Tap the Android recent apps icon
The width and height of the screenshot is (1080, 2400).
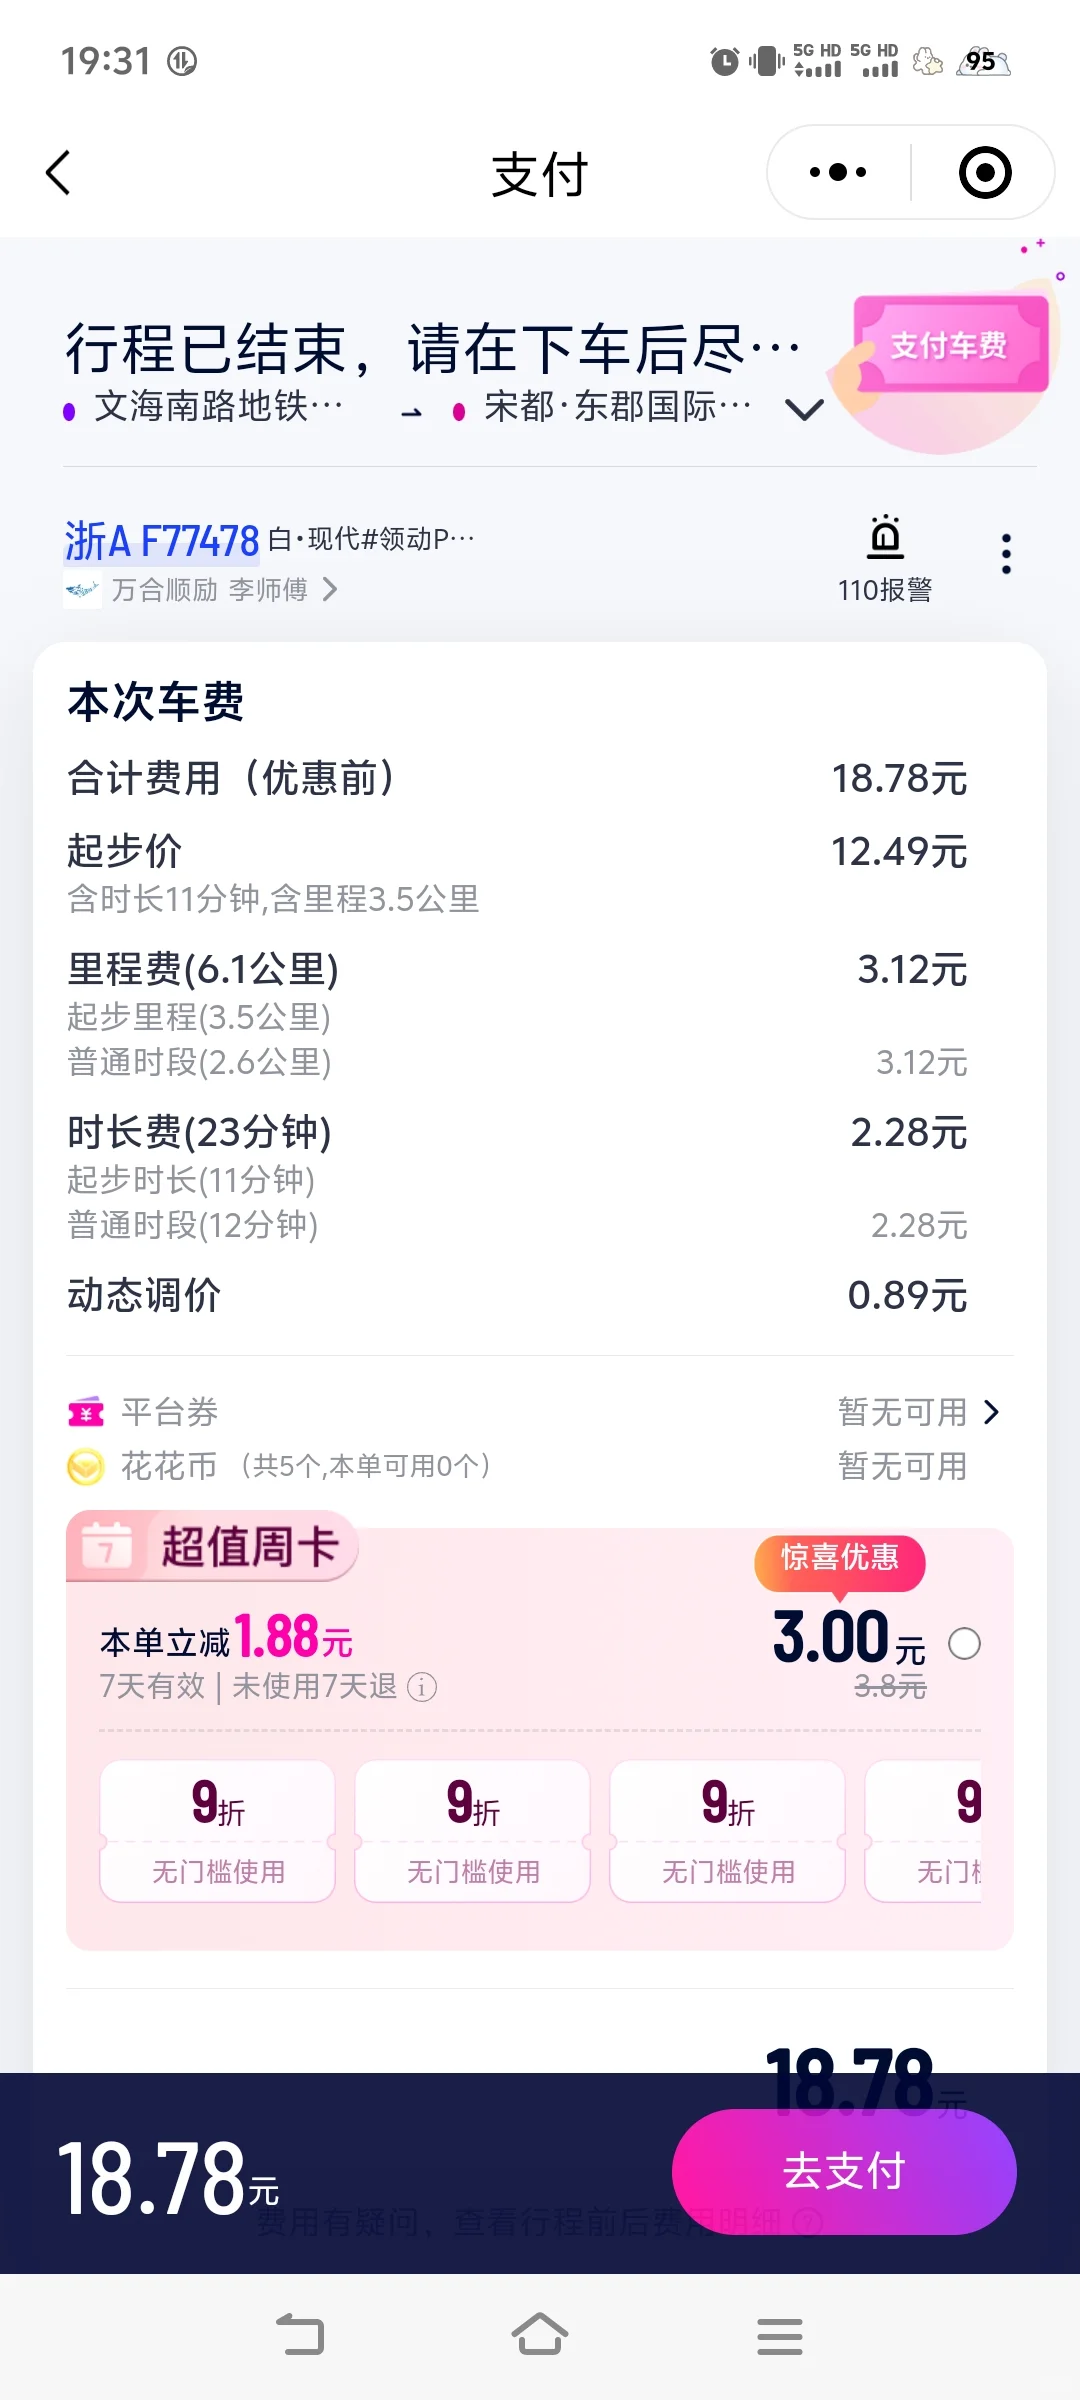[x=780, y=2336]
